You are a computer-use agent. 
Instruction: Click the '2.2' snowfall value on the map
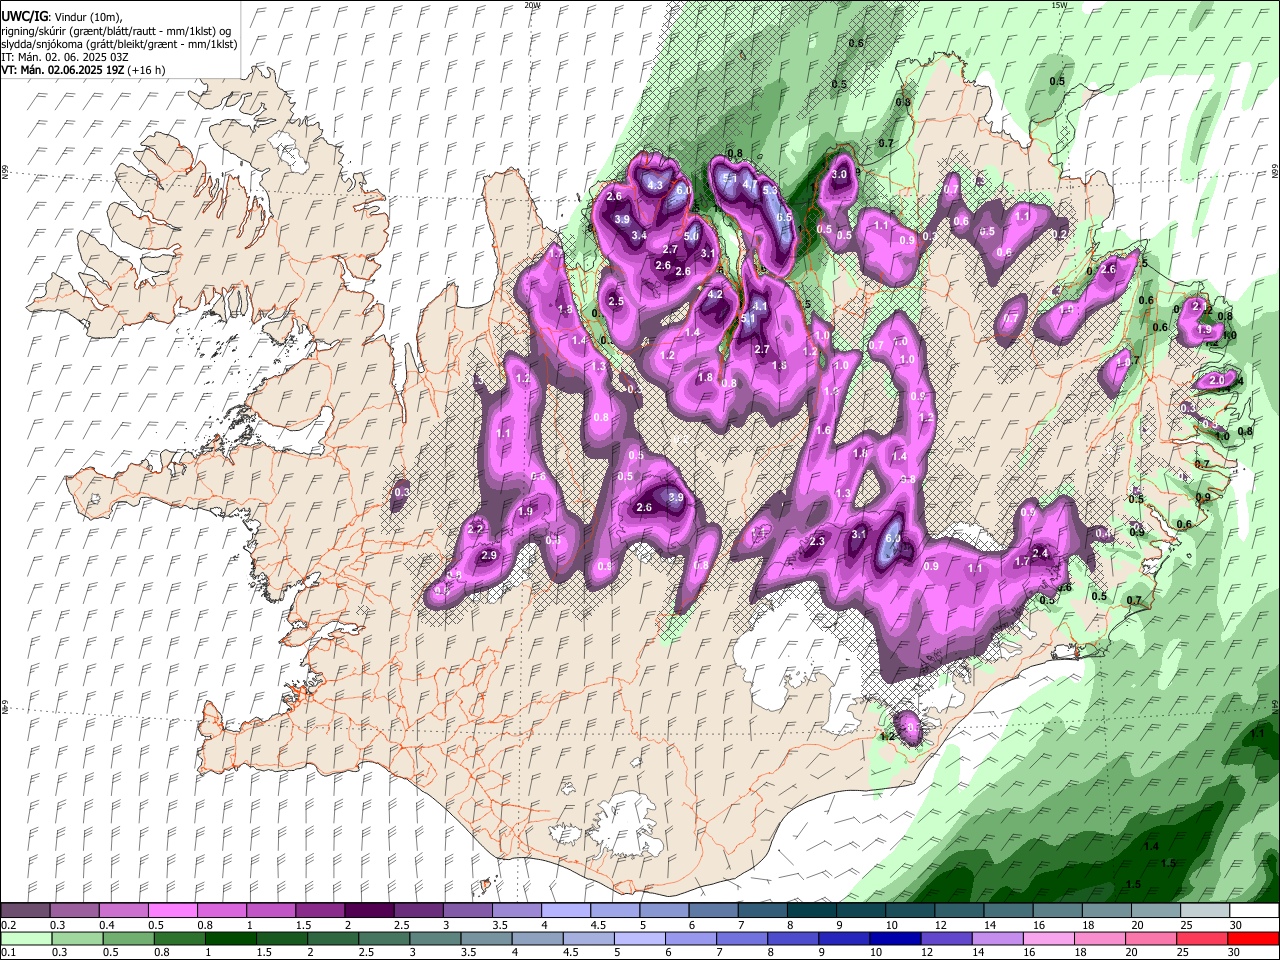476,529
